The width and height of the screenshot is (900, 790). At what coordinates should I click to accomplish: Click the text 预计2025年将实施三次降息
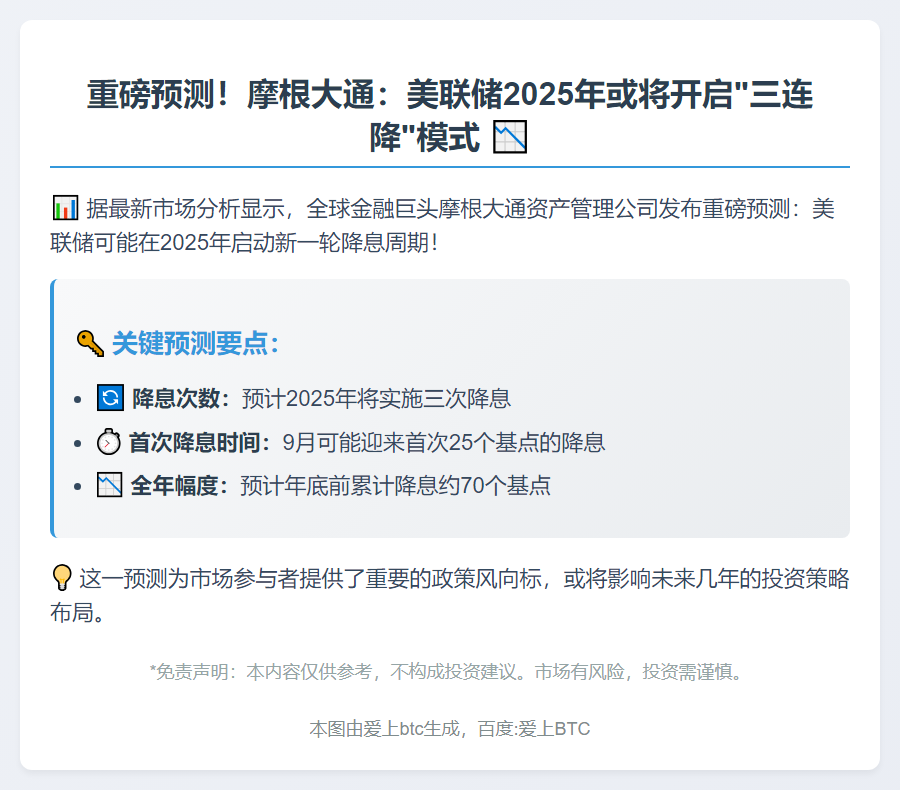[376, 398]
